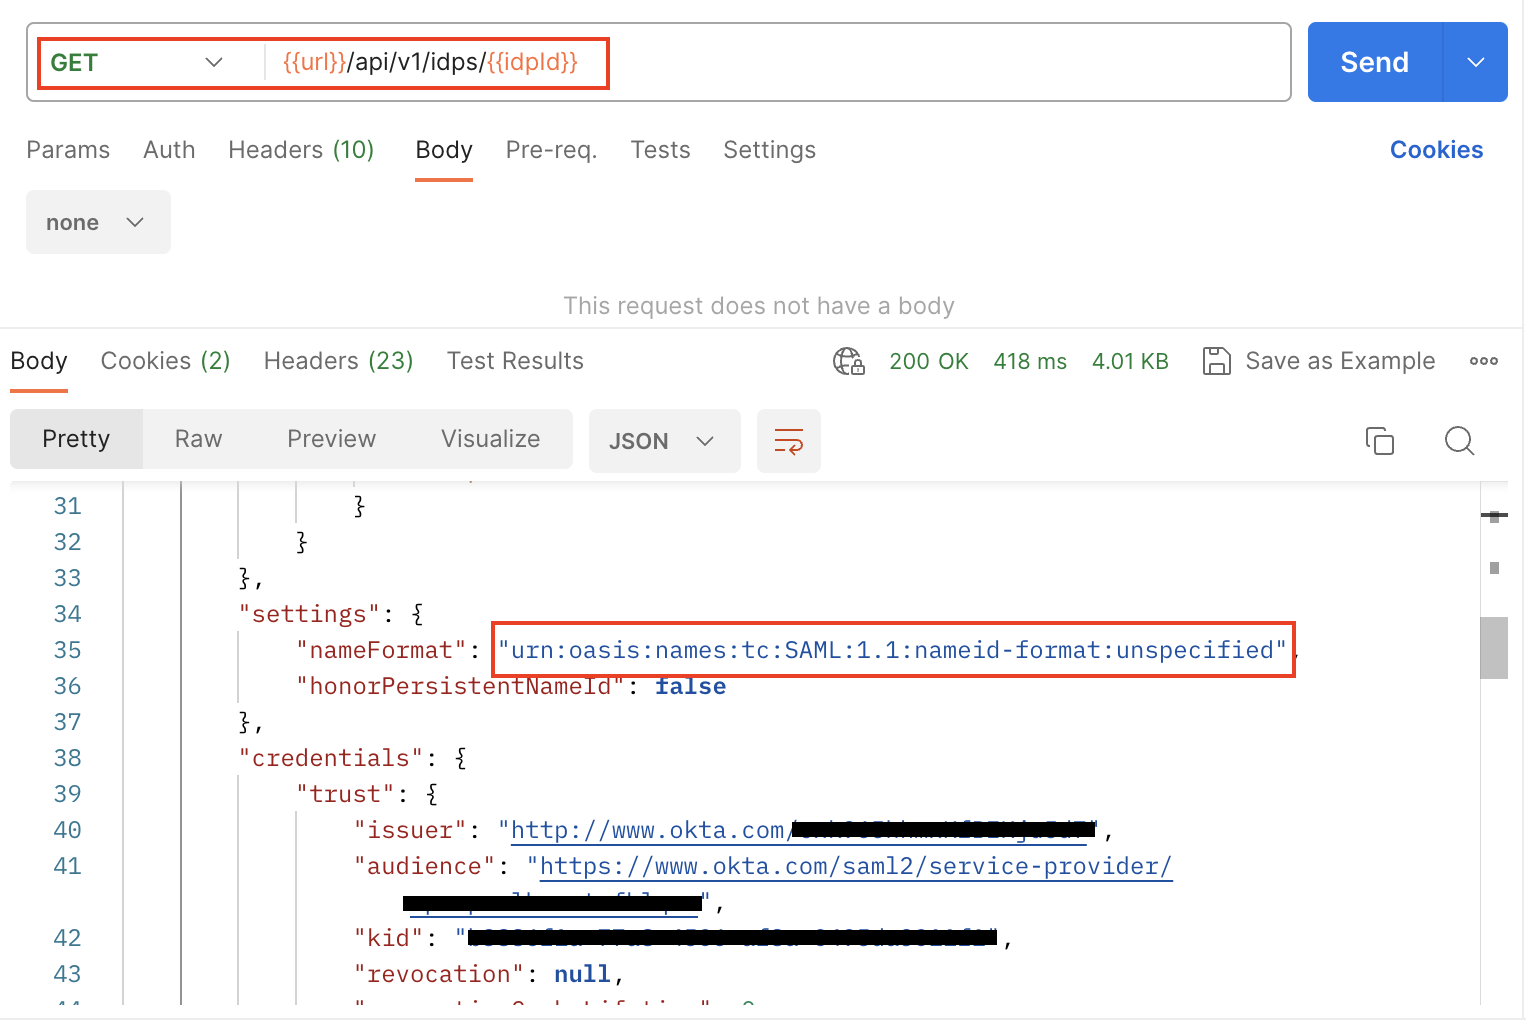Select the Visualize response view

click(x=490, y=439)
